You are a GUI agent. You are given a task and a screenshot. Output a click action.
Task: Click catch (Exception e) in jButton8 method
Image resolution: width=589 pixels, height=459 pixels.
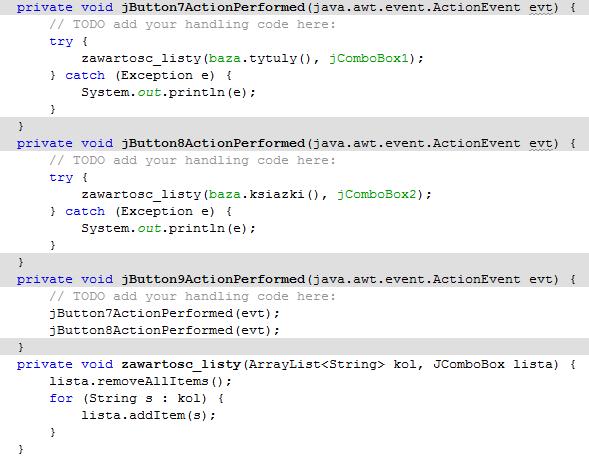140,211
